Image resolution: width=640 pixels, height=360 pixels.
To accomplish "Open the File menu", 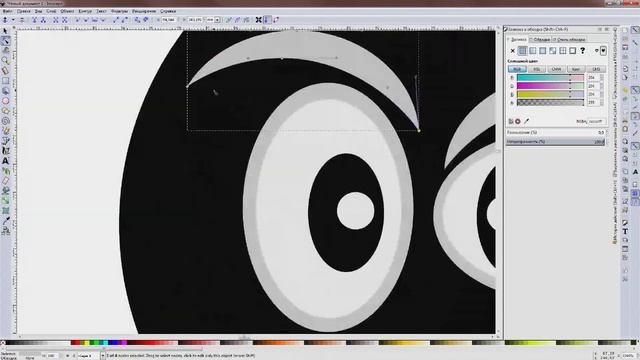I will tap(8, 11).
